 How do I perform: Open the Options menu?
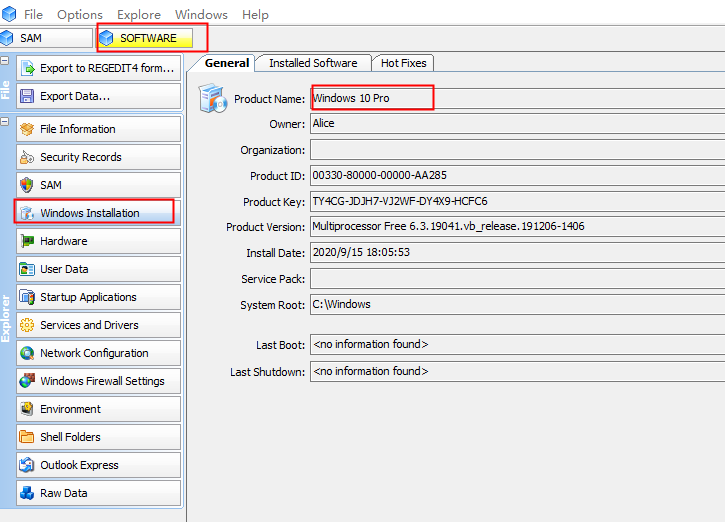80,15
